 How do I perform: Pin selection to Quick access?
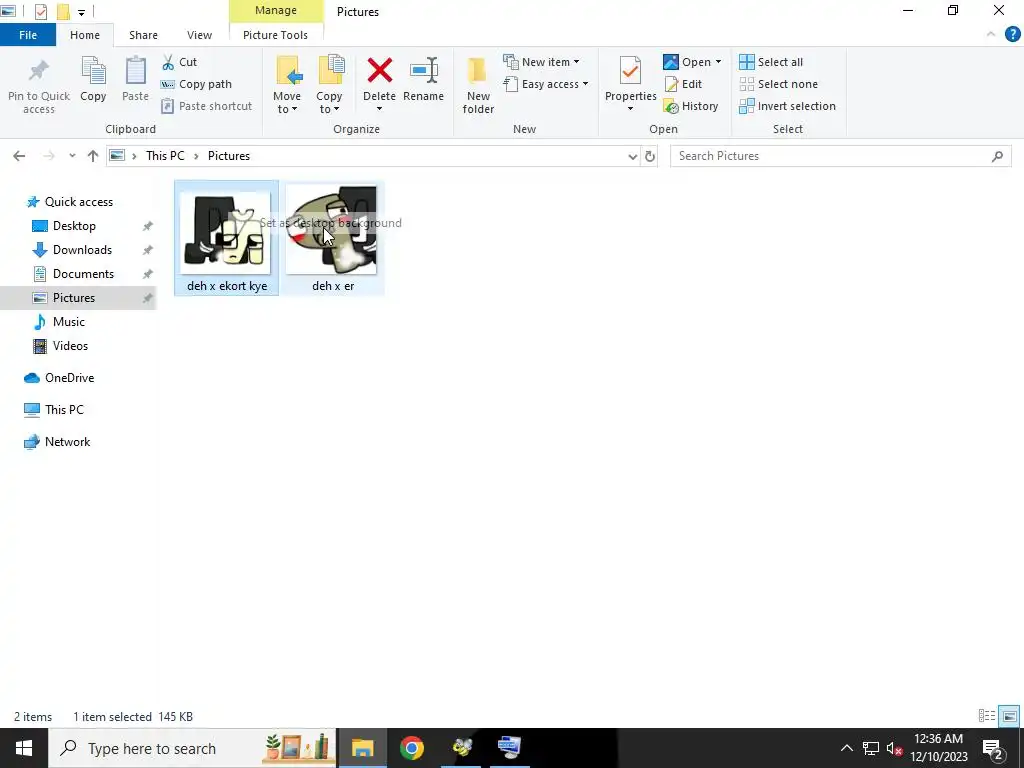pos(39,86)
